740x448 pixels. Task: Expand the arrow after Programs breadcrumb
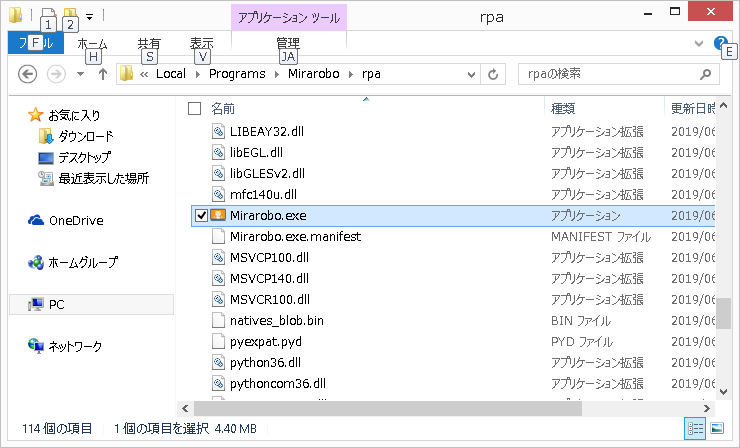[x=277, y=75]
